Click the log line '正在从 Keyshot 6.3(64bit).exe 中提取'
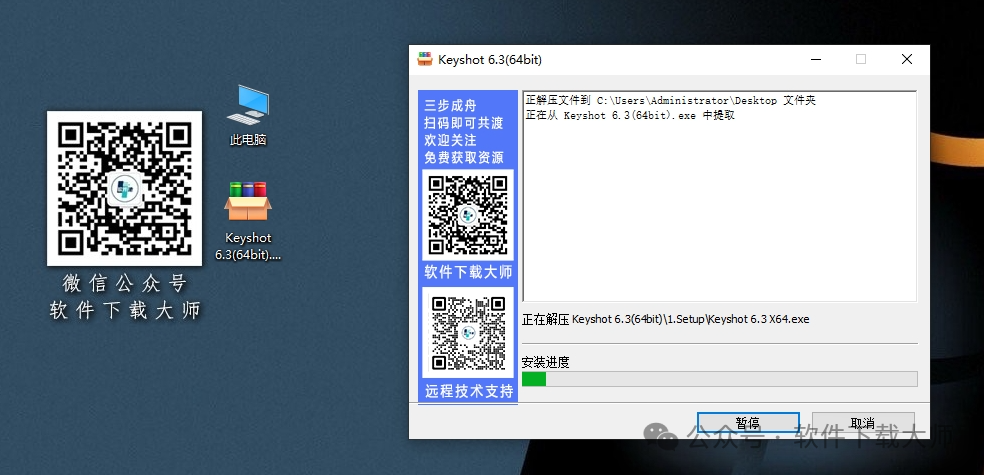 (629, 115)
